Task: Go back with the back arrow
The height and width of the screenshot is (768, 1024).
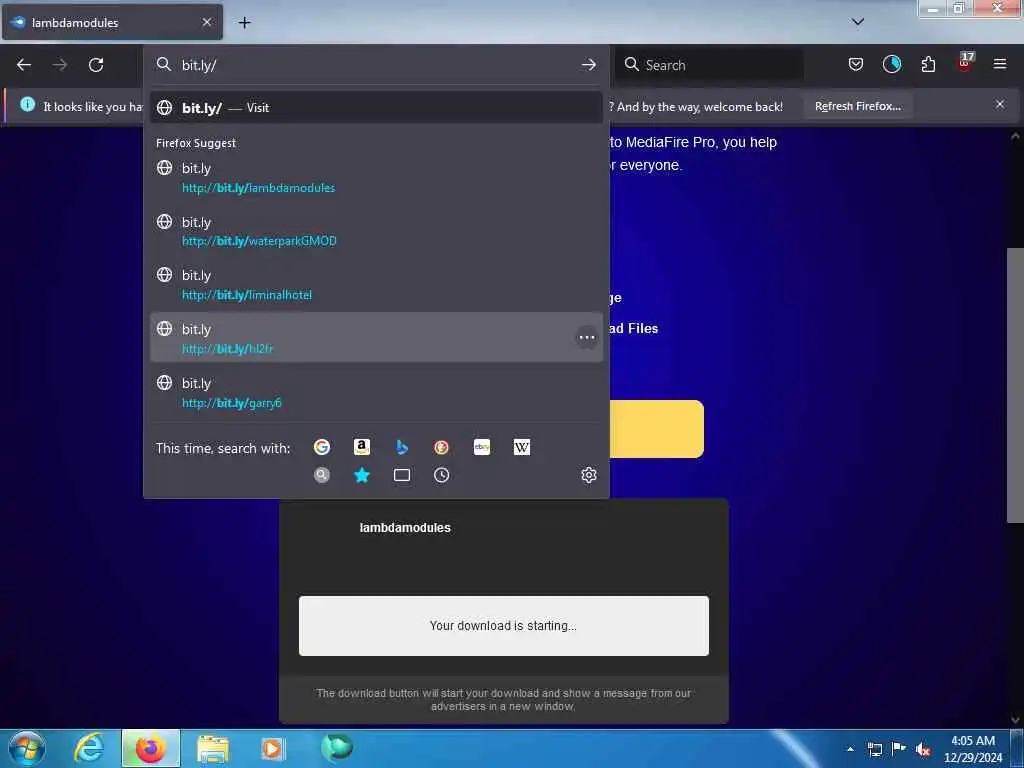Action: click(24, 65)
